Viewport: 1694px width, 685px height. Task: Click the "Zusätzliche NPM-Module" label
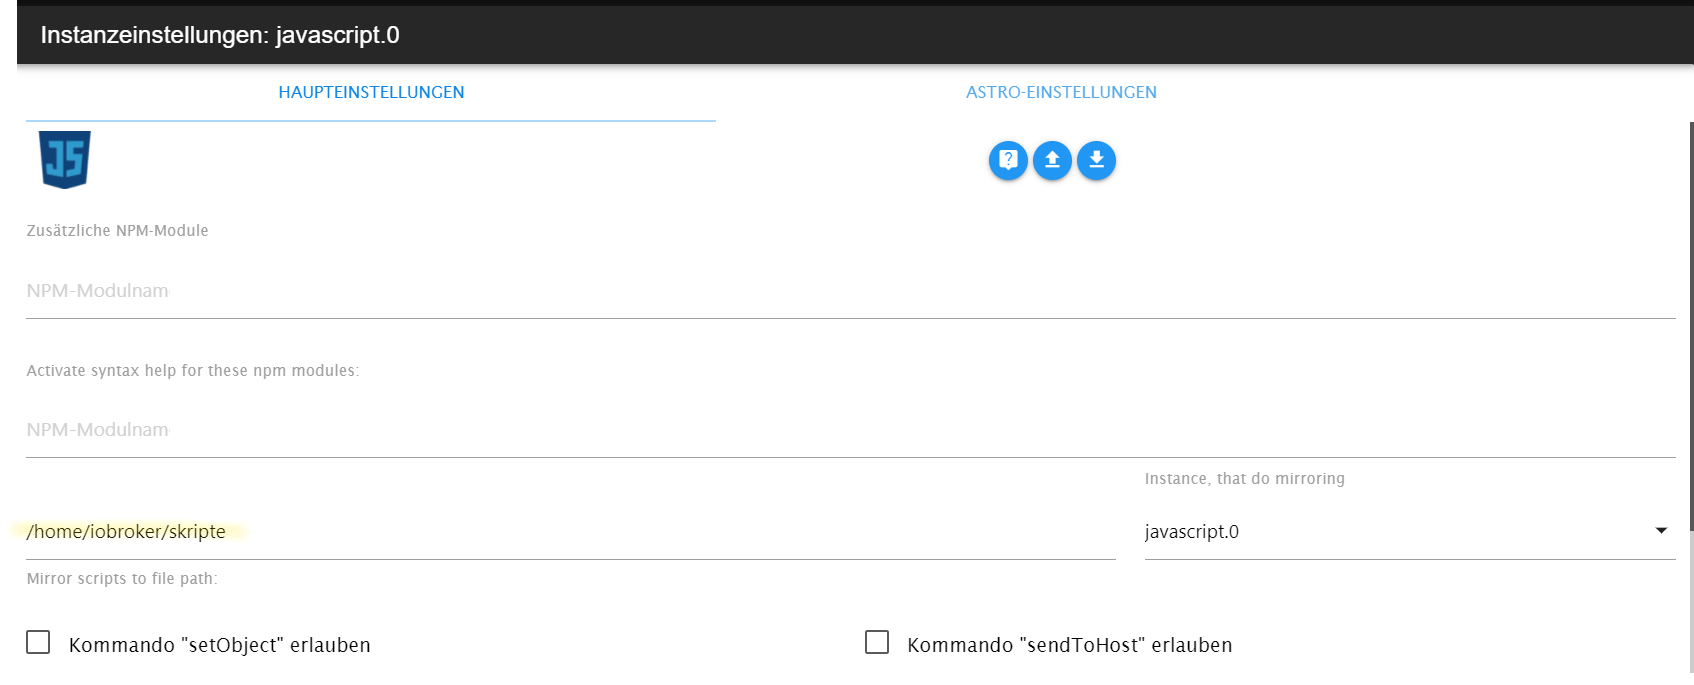click(118, 231)
